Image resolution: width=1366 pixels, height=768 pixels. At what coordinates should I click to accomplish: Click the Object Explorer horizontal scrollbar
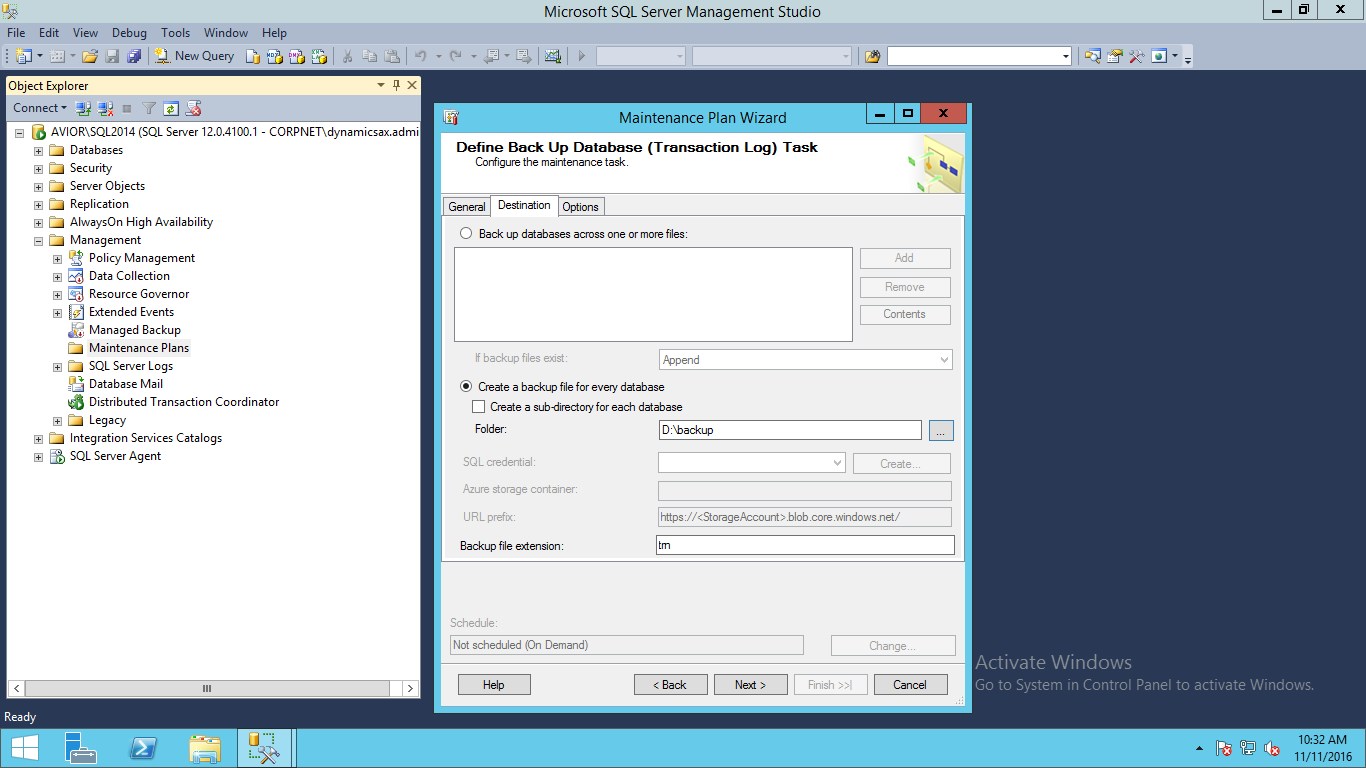tap(207, 688)
